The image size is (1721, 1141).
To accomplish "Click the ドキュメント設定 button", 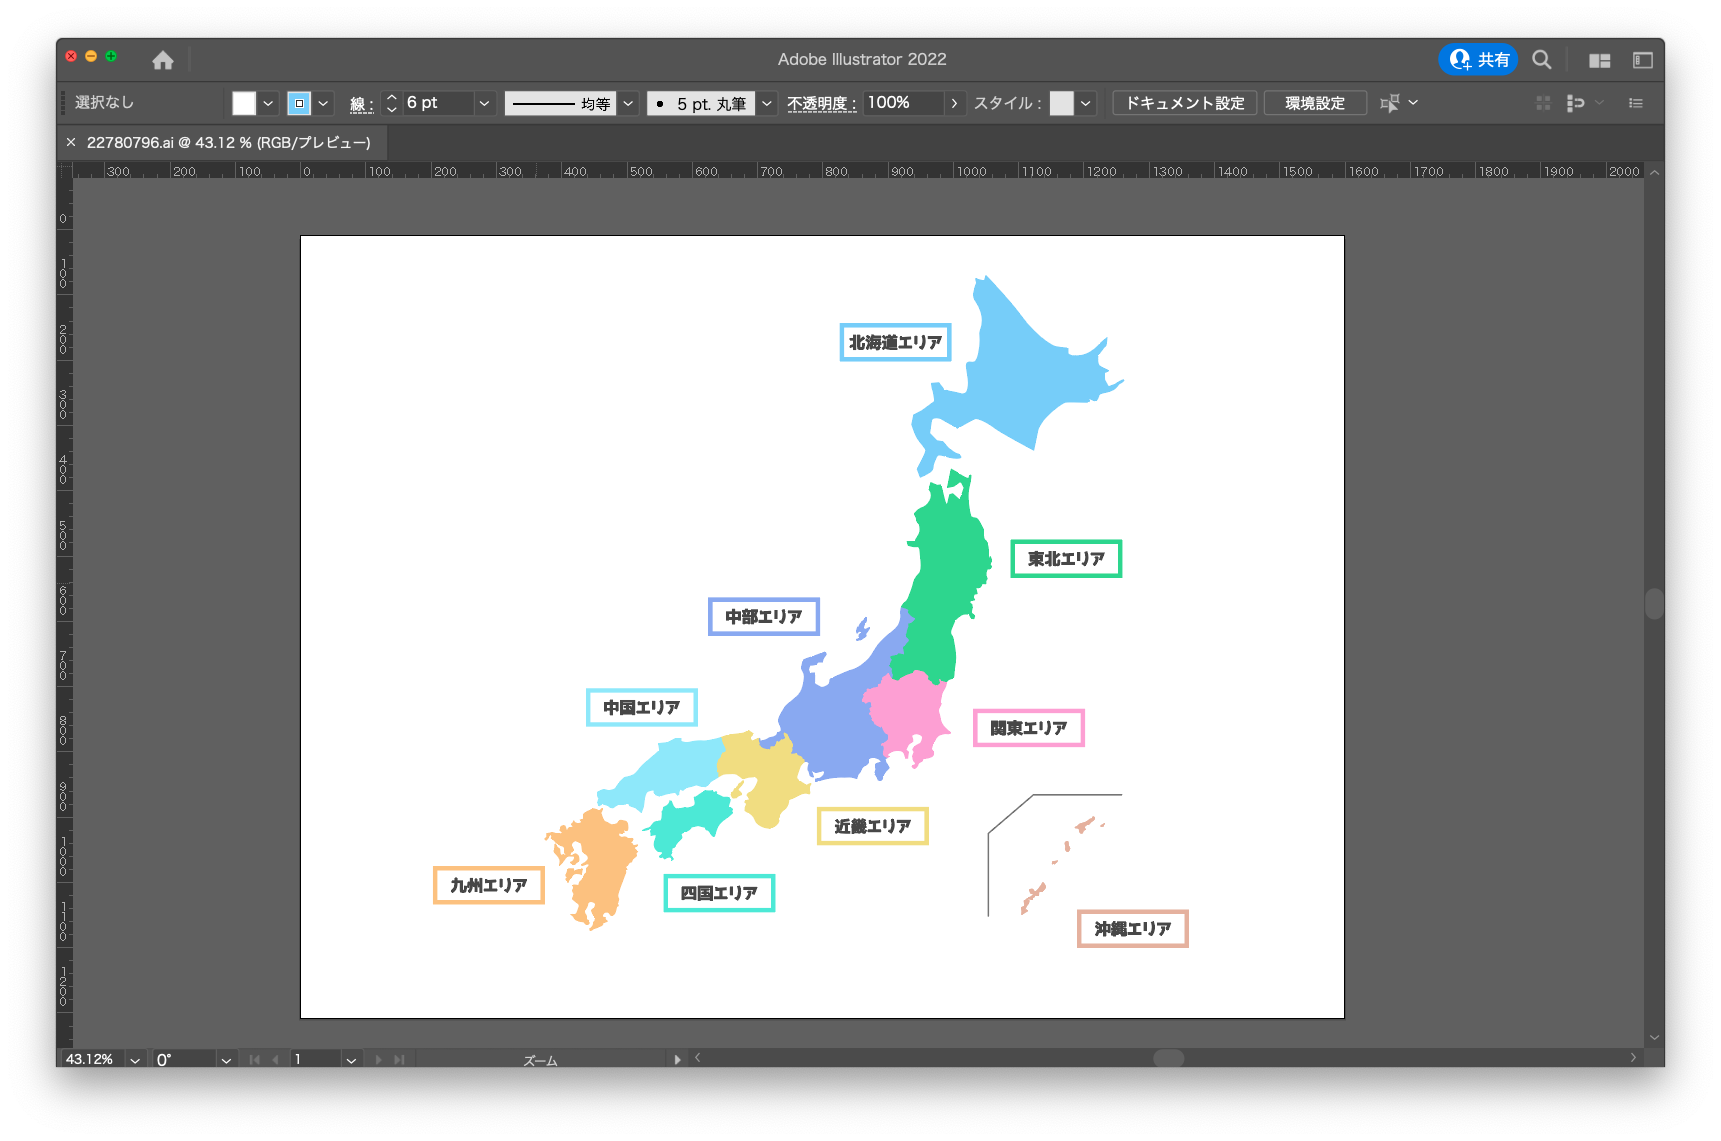I will point(1184,102).
